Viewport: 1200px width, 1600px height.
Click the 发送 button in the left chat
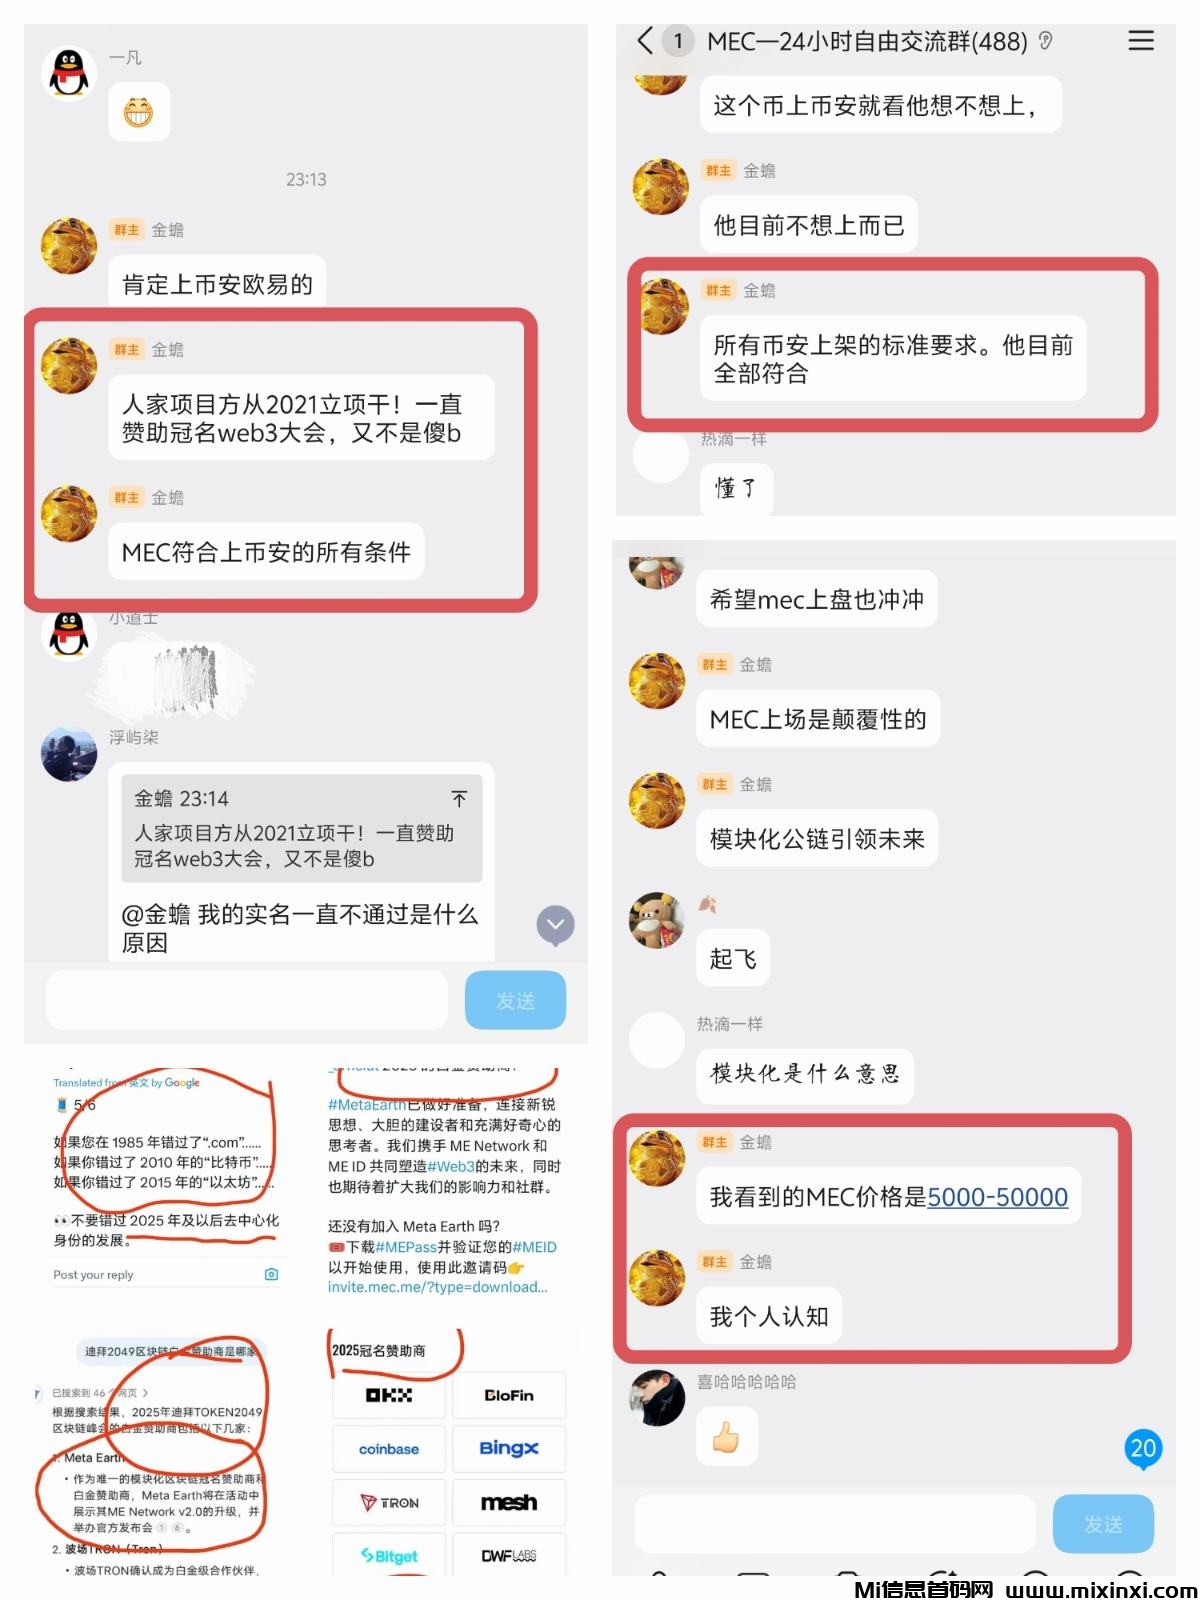coord(516,1000)
